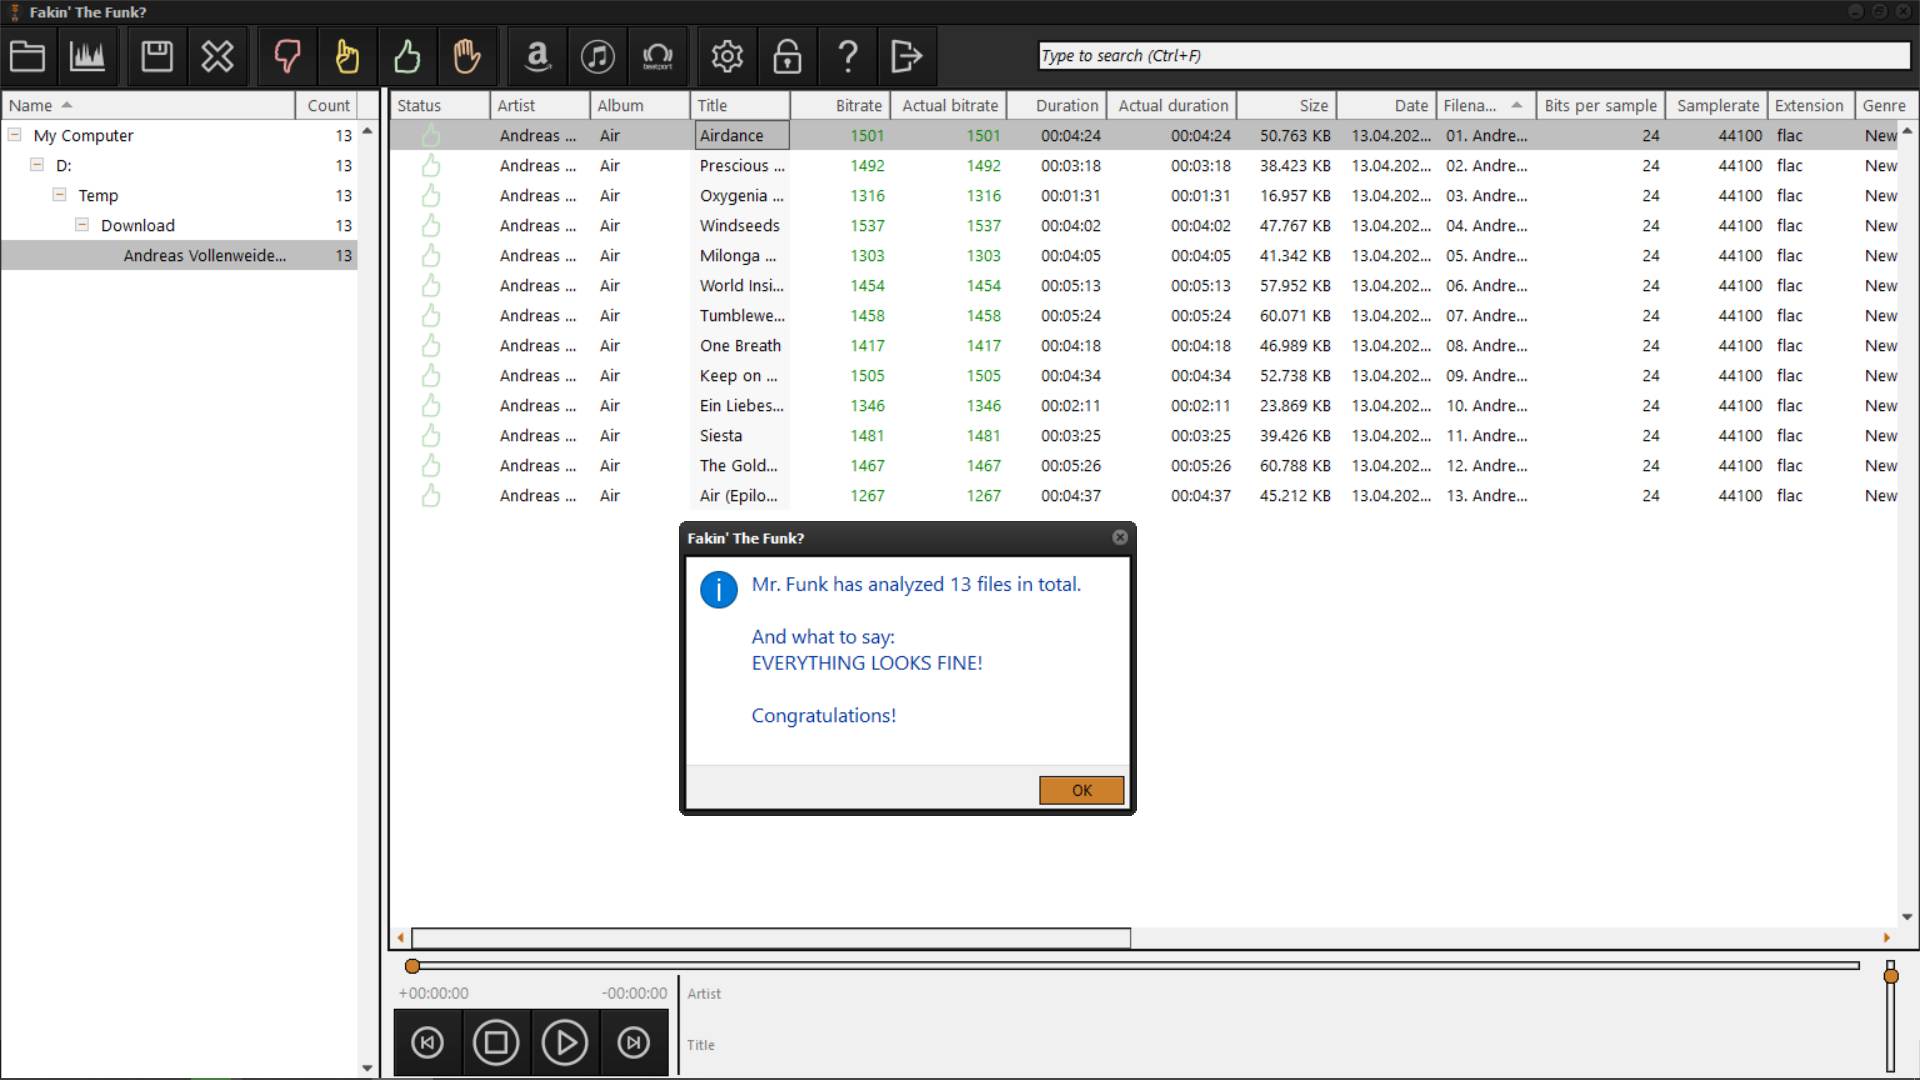Click the yellow pointing-hand filter icon
The width and height of the screenshot is (1920, 1080).
(347, 56)
